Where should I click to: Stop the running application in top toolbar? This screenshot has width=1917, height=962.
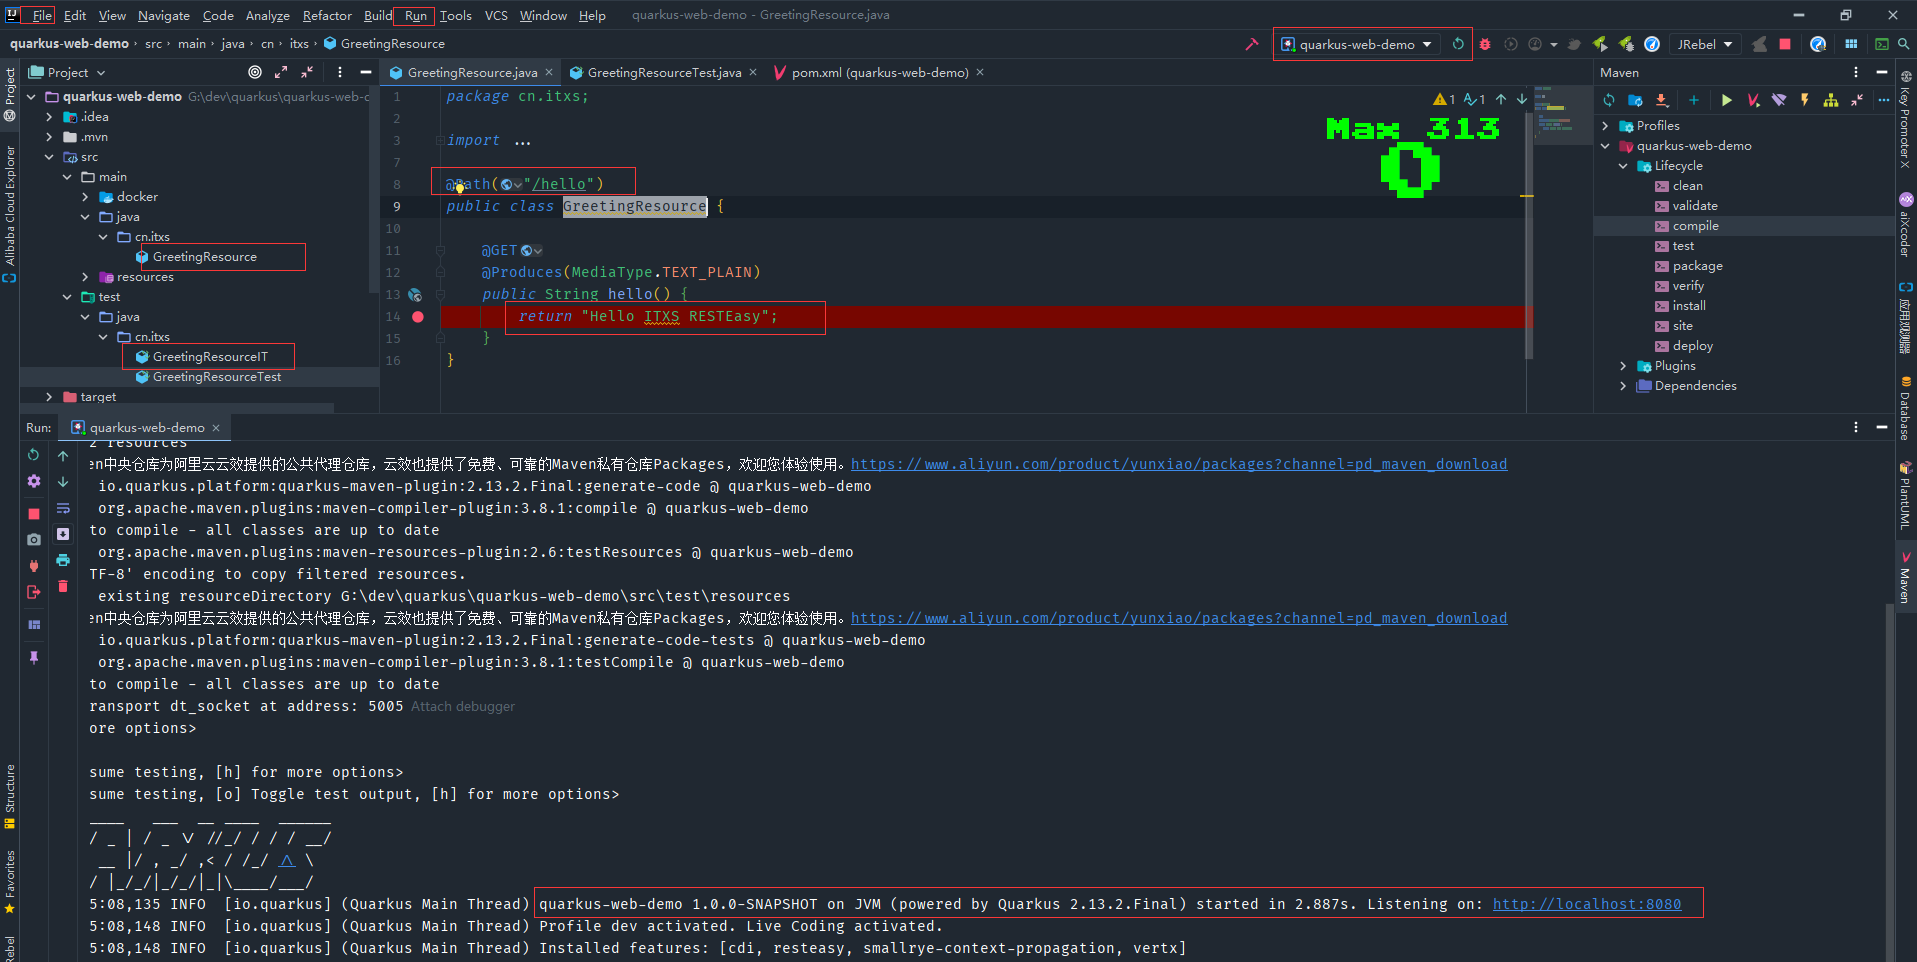coord(1785,44)
